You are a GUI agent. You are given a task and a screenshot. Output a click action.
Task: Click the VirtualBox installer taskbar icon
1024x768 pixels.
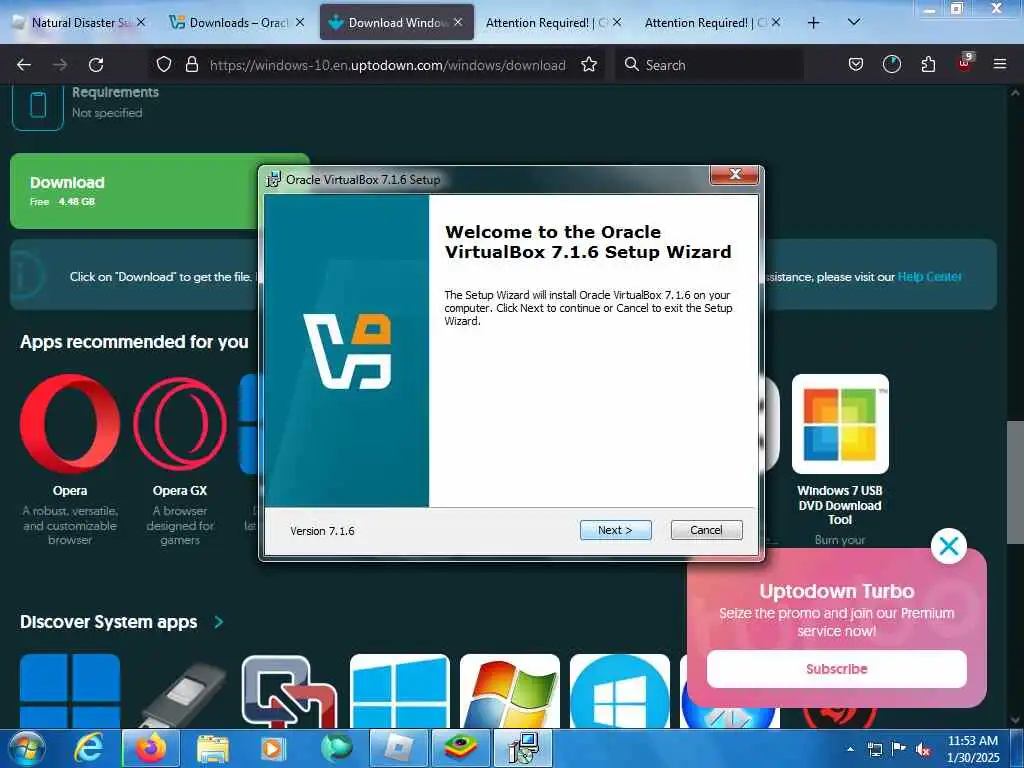coord(523,748)
